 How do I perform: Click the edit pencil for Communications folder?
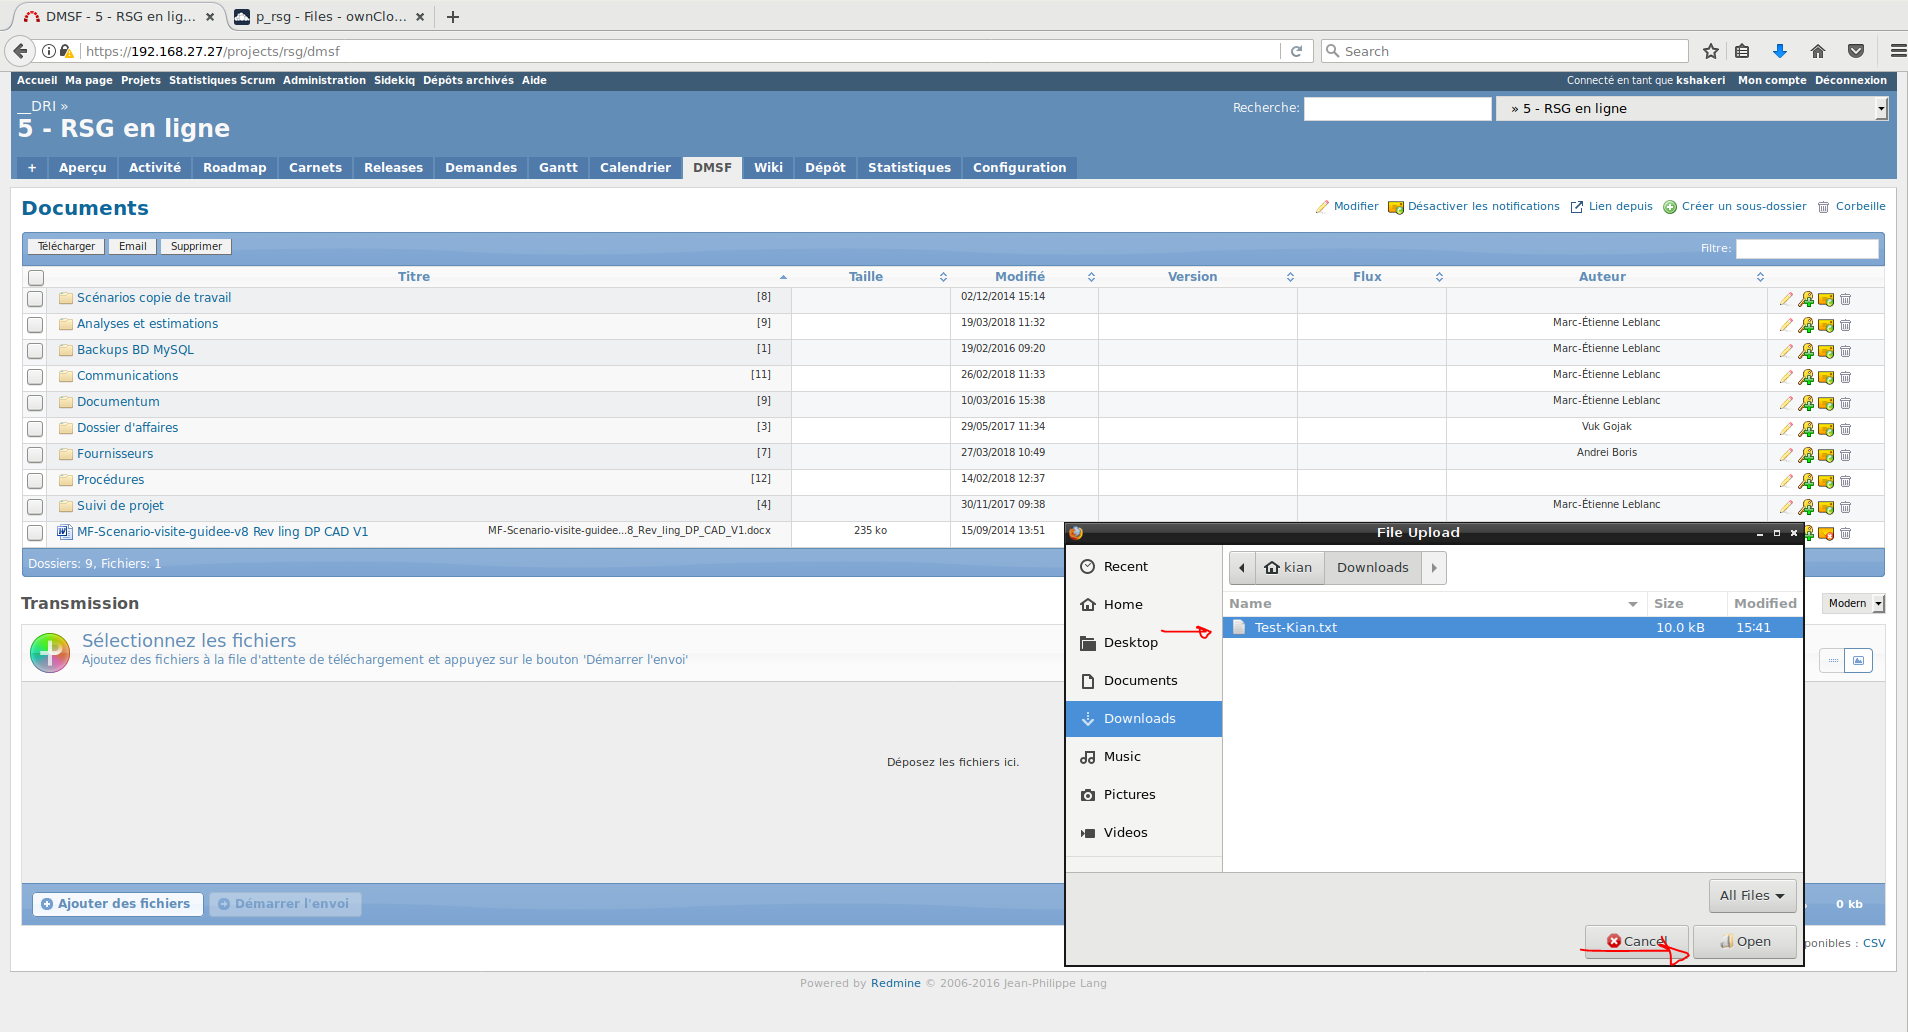(x=1786, y=376)
